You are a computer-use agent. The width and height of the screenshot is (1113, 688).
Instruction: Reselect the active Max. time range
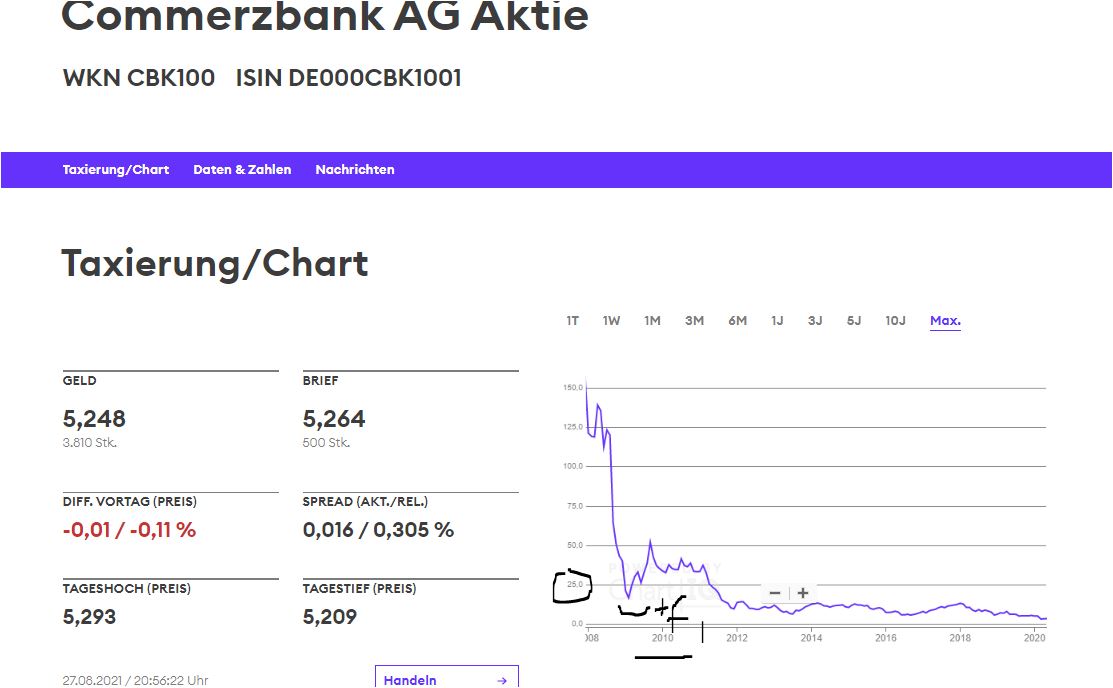(944, 320)
